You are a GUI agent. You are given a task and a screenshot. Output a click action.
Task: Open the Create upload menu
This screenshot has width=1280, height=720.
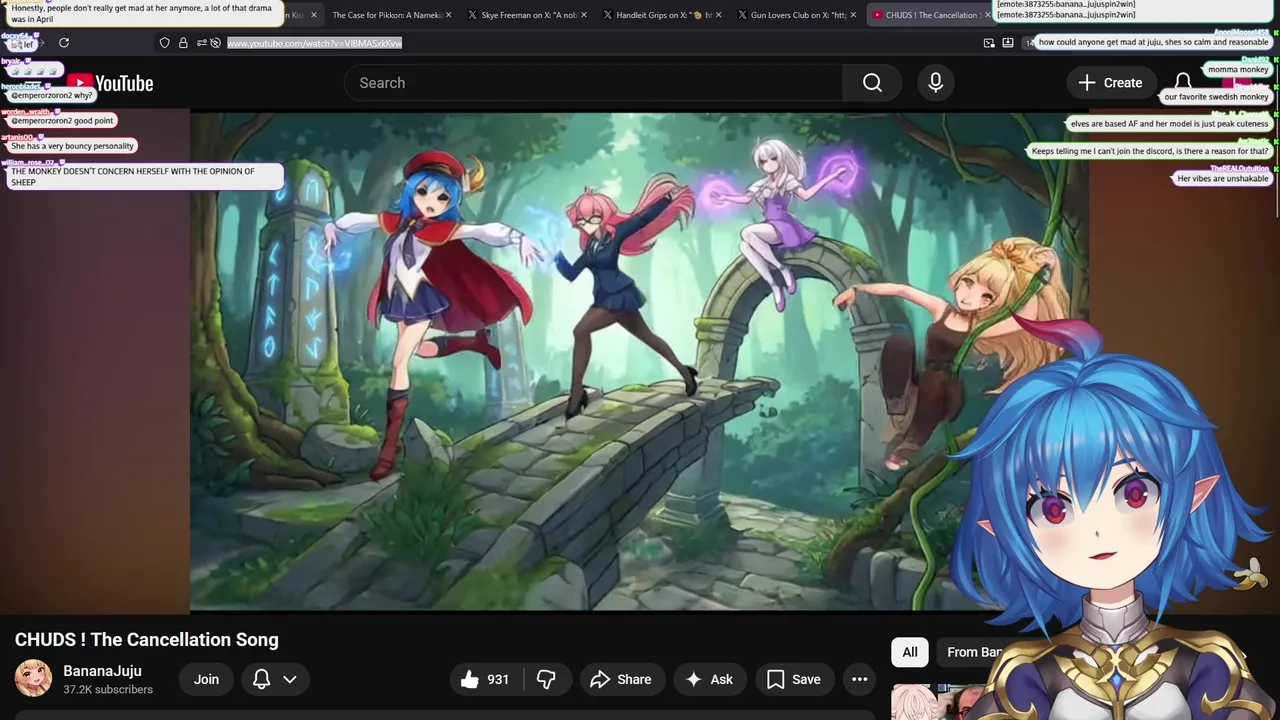[x=1109, y=83]
